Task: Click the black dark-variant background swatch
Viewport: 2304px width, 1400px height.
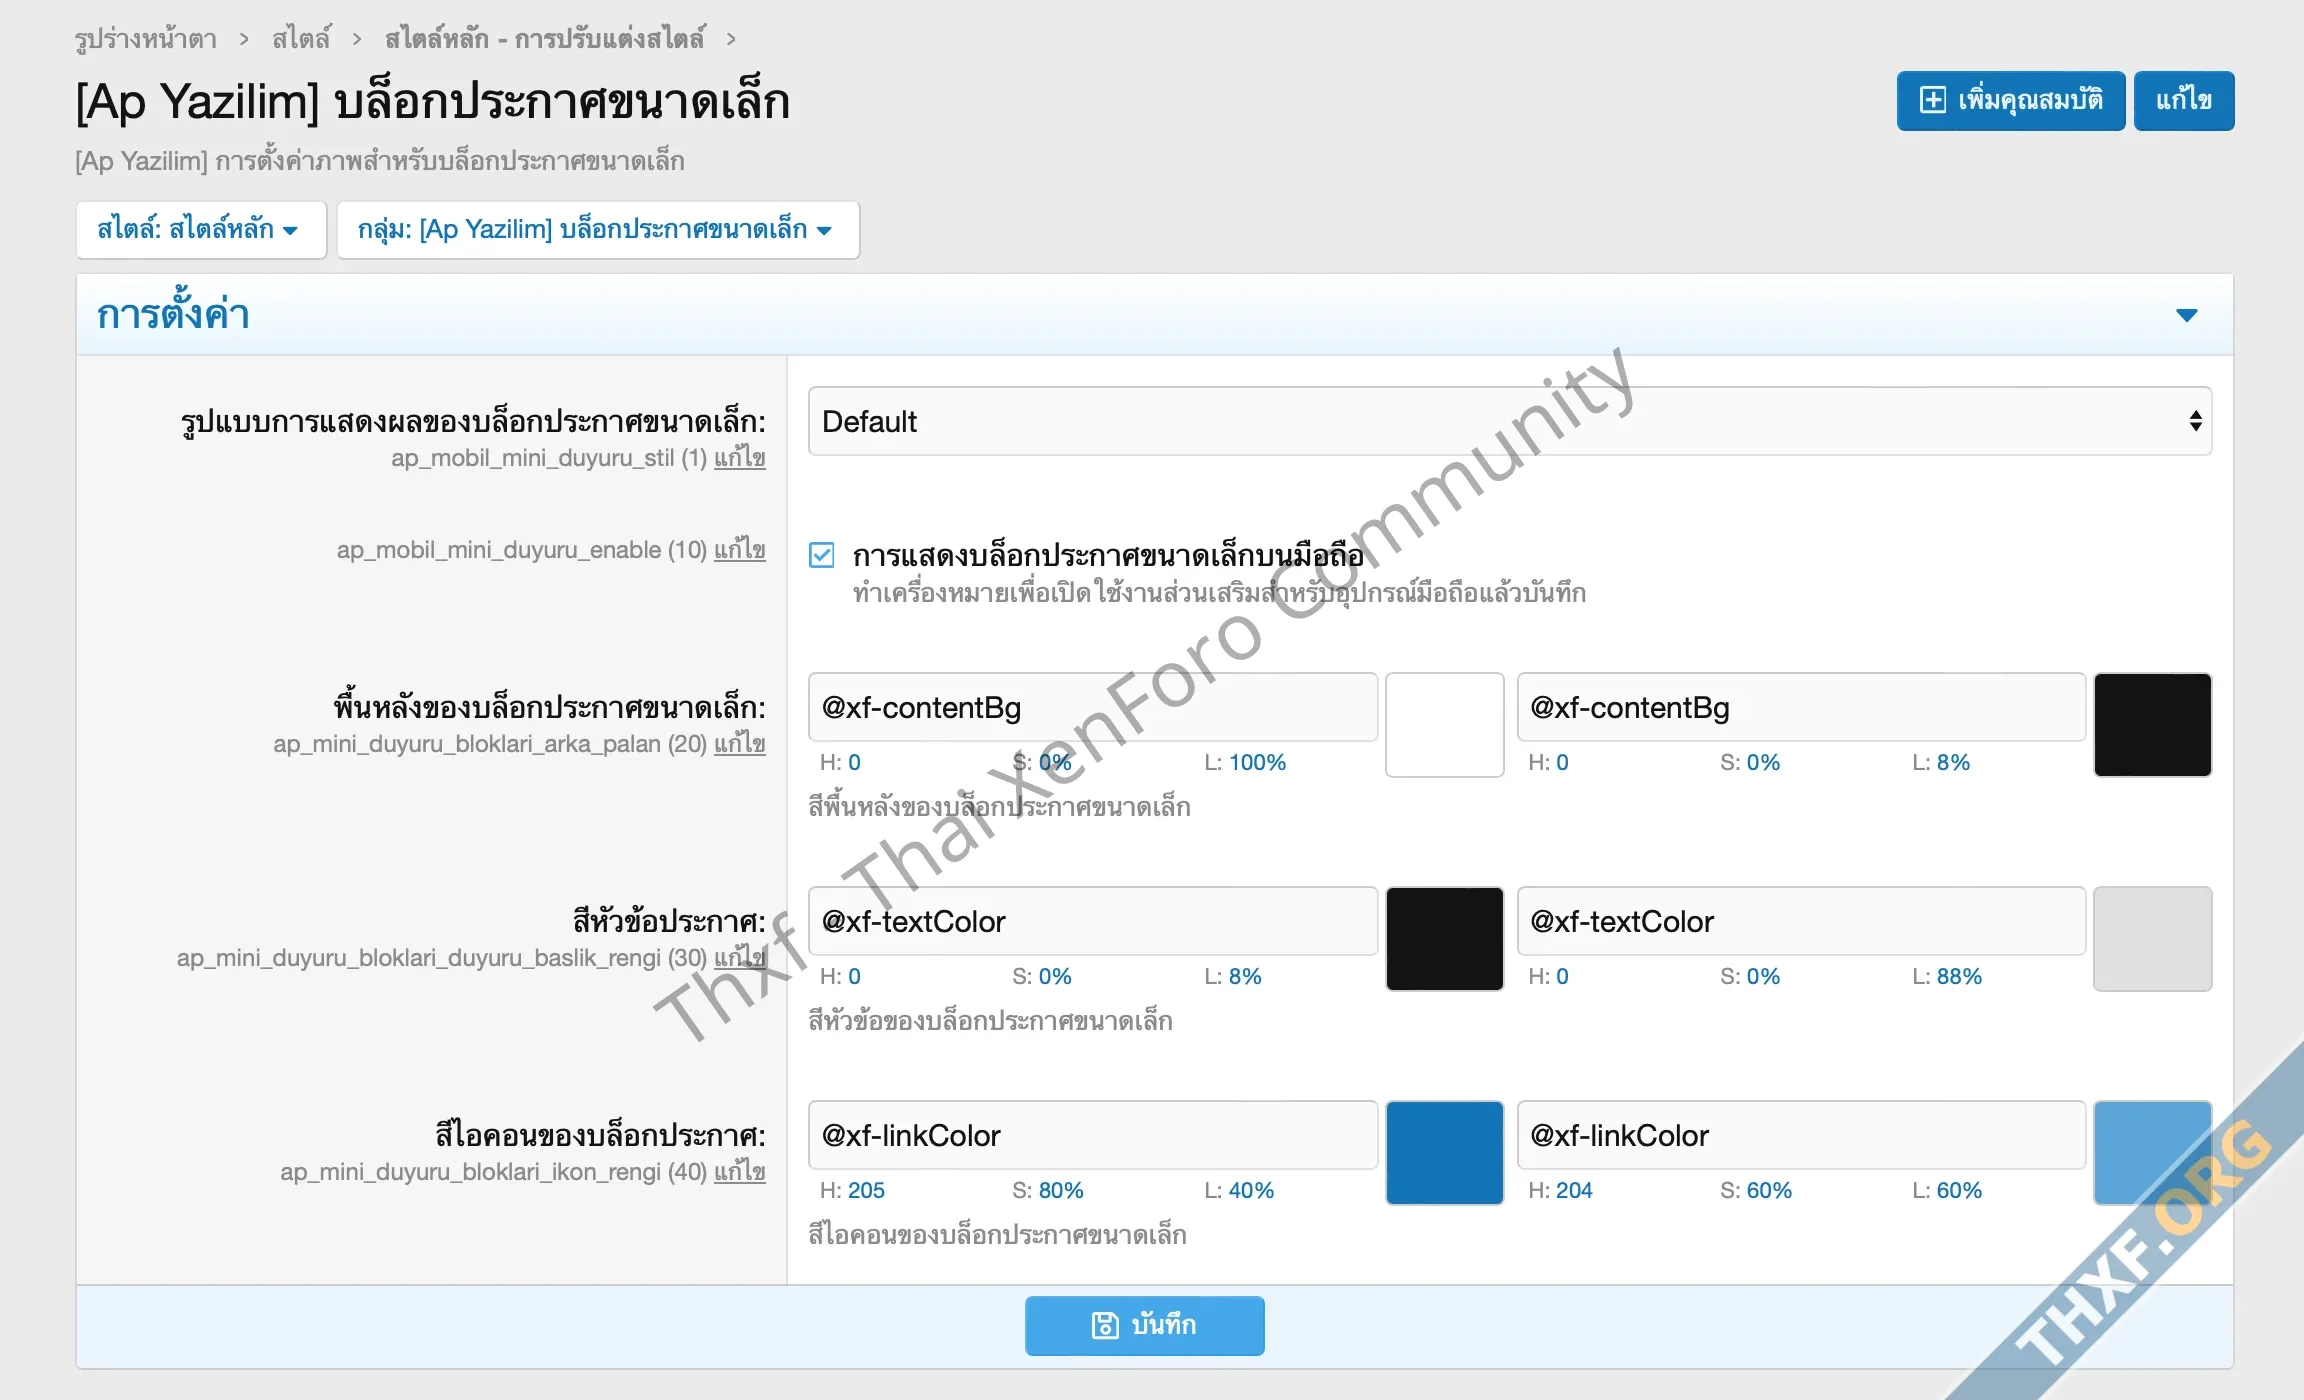Action: pyautogui.click(x=2152, y=724)
